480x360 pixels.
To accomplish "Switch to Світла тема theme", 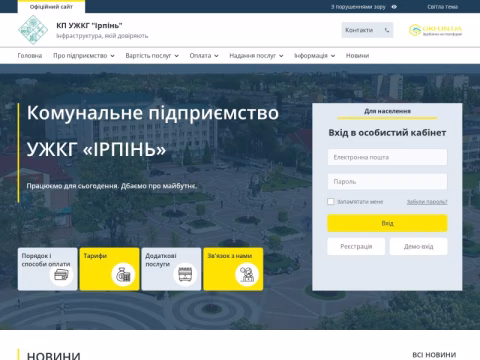I will coord(442,7).
